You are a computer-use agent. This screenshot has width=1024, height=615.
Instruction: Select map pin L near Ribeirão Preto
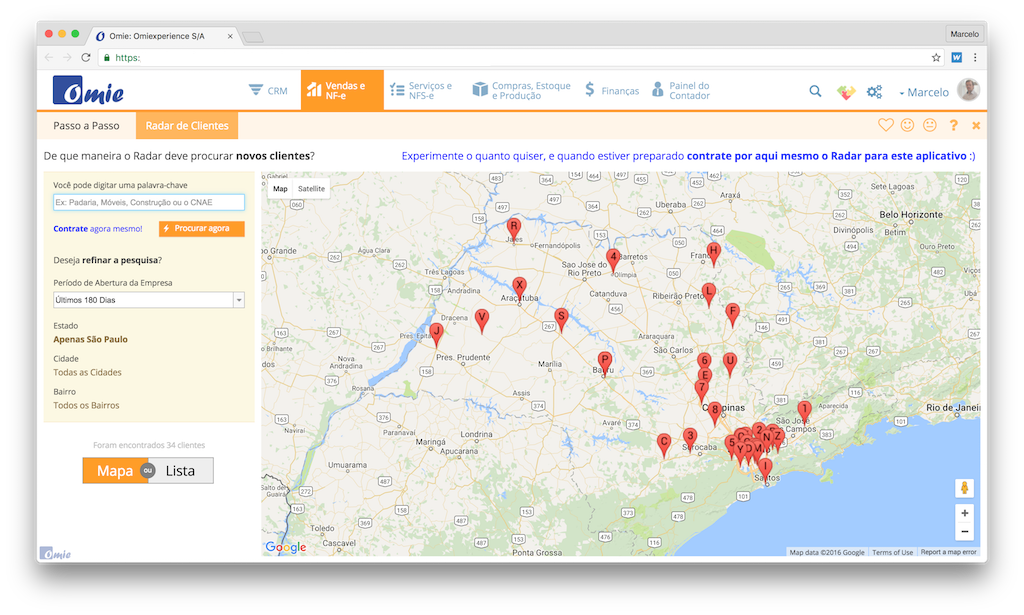(x=709, y=294)
